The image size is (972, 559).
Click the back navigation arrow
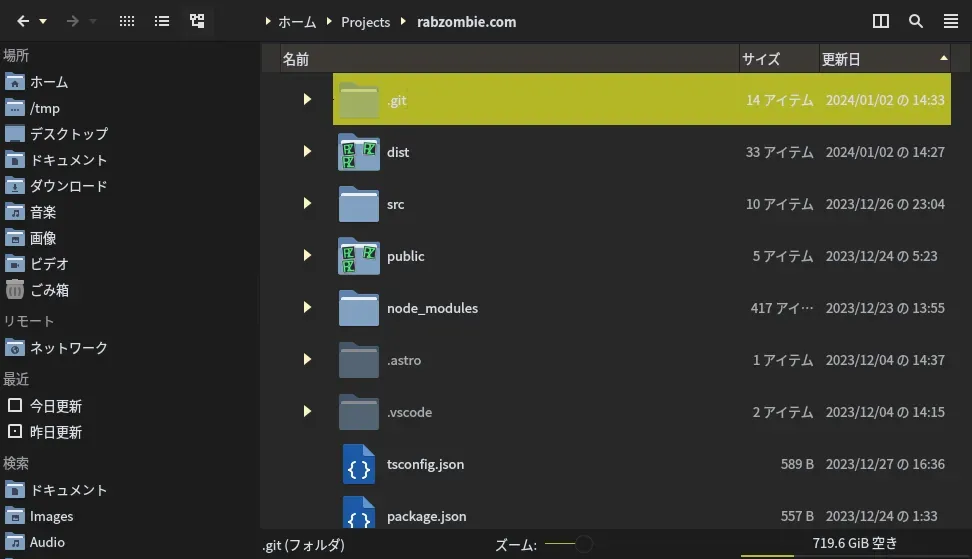(x=22, y=21)
